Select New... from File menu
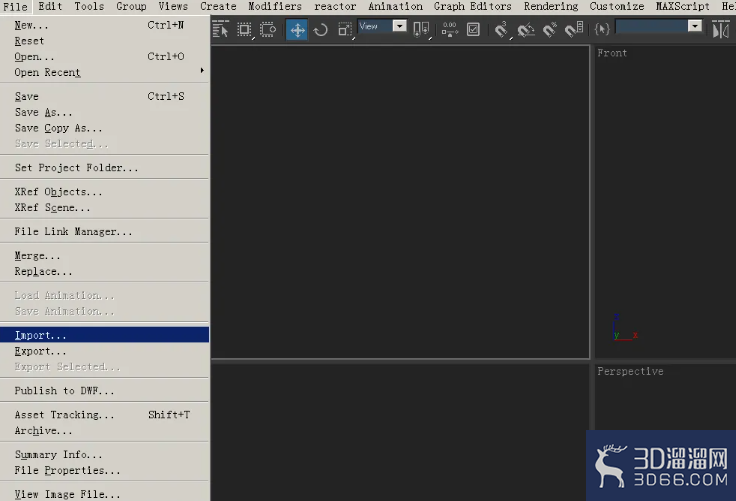The height and width of the screenshot is (501, 736). [x=105, y=25]
